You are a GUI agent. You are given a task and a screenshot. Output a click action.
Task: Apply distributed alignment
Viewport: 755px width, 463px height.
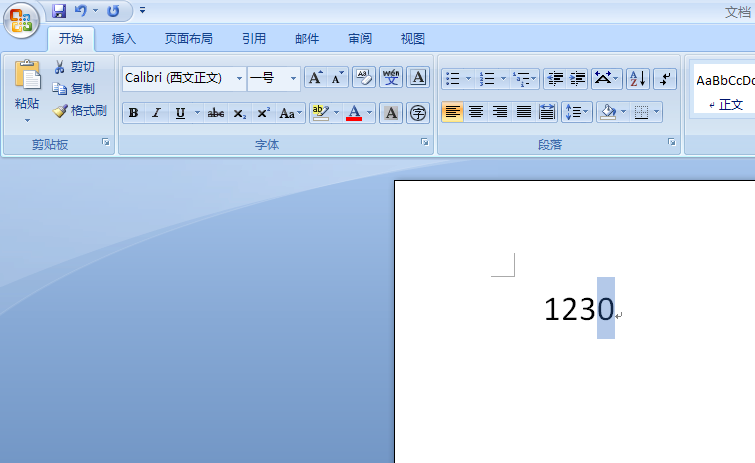tap(547, 113)
